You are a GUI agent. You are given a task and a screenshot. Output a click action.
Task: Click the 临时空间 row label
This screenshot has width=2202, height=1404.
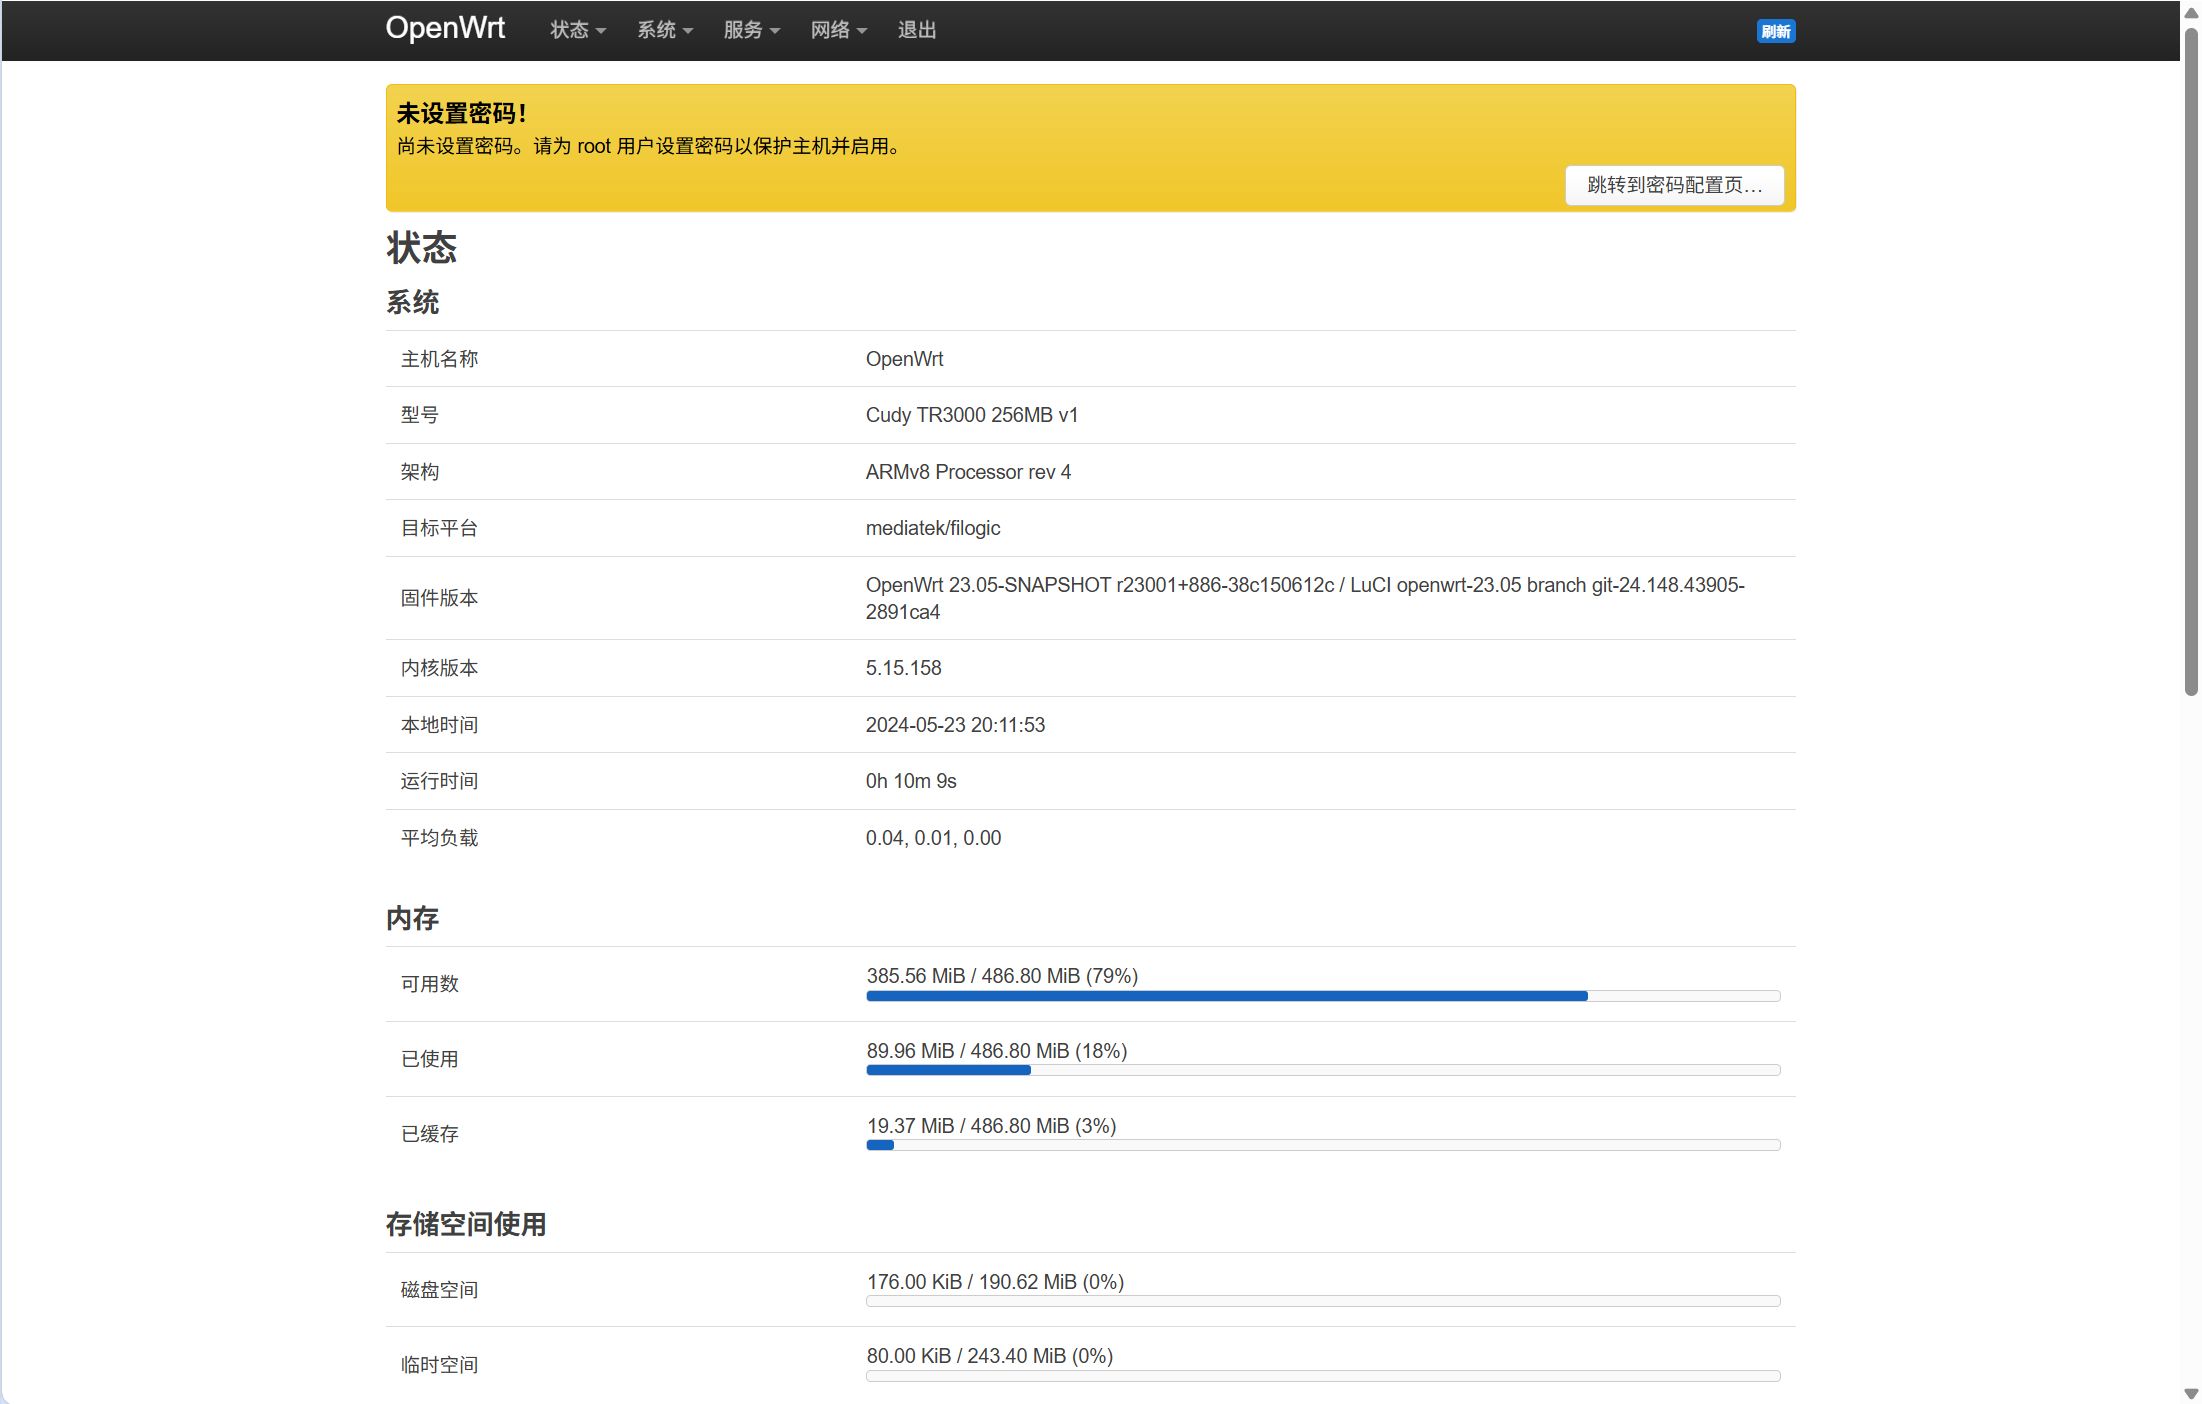(x=439, y=1365)
